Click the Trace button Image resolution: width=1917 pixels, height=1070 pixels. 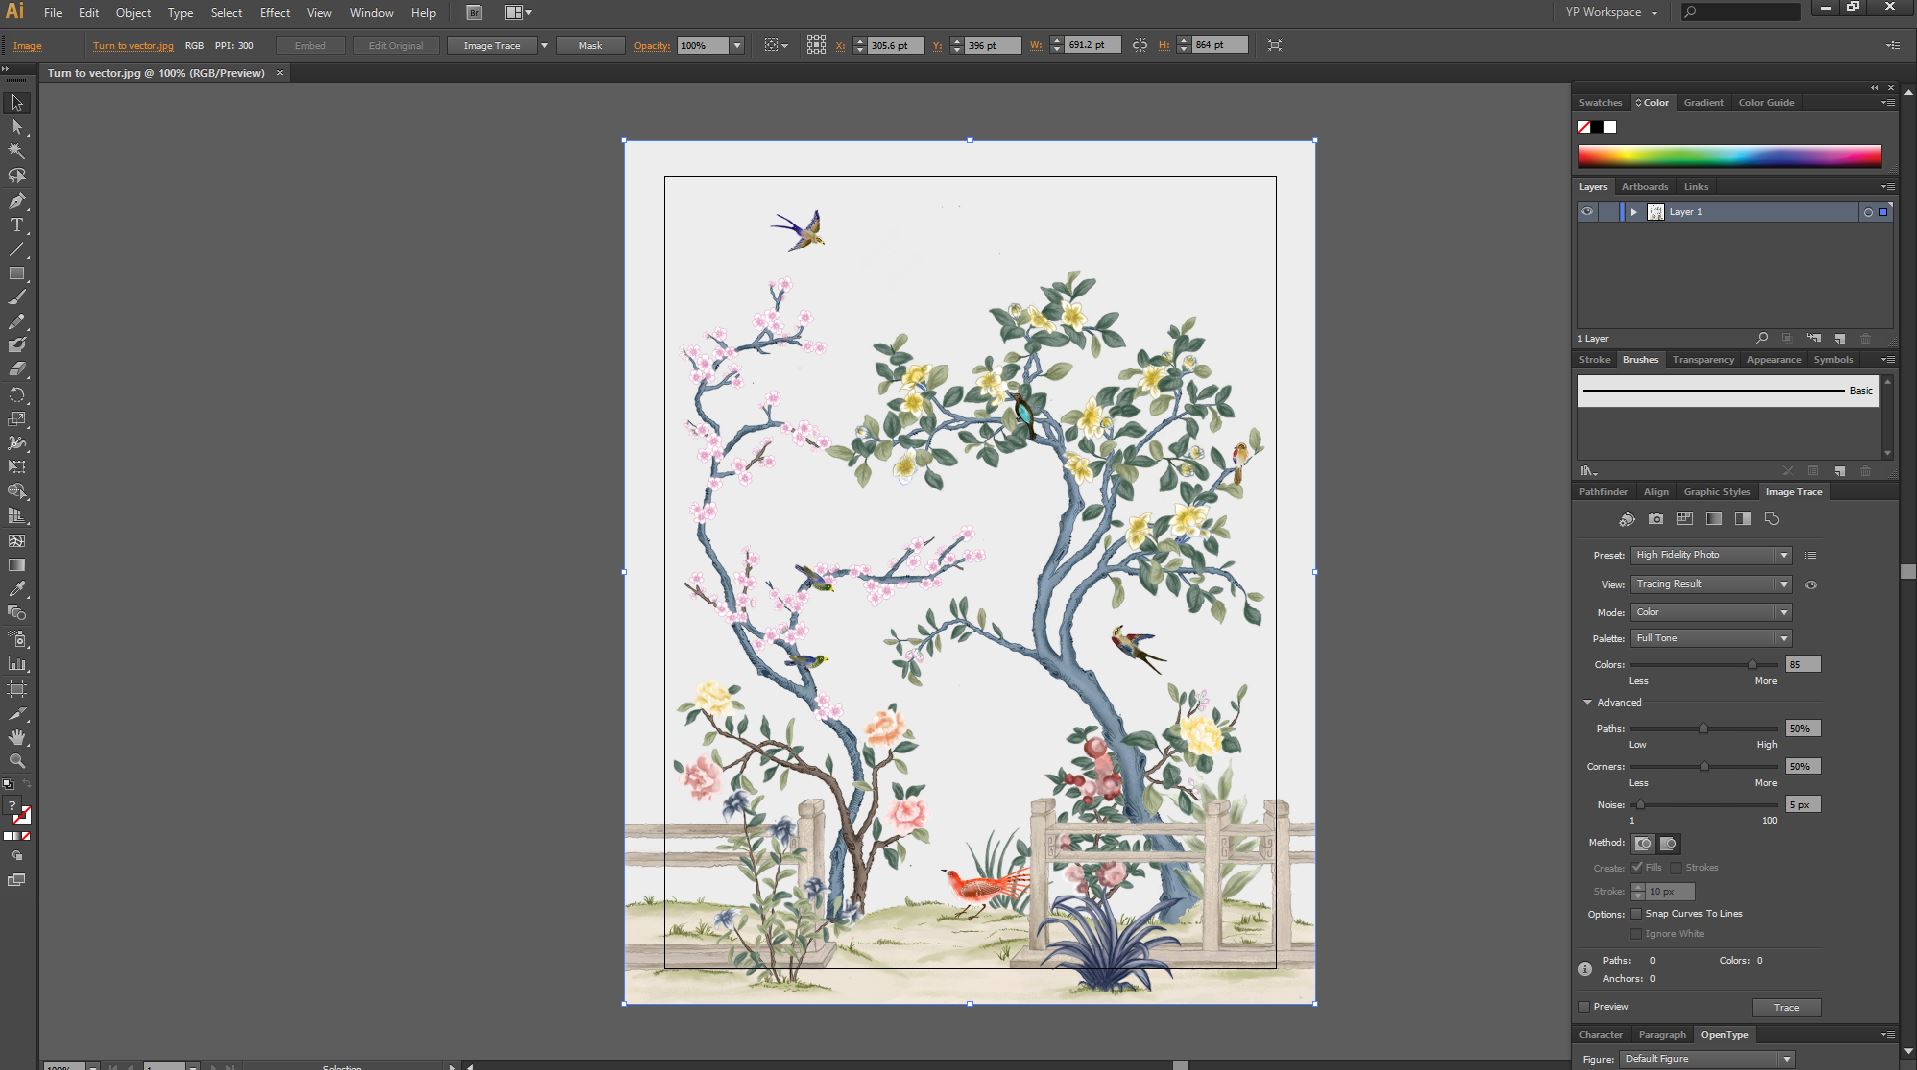[1786, 1008]
